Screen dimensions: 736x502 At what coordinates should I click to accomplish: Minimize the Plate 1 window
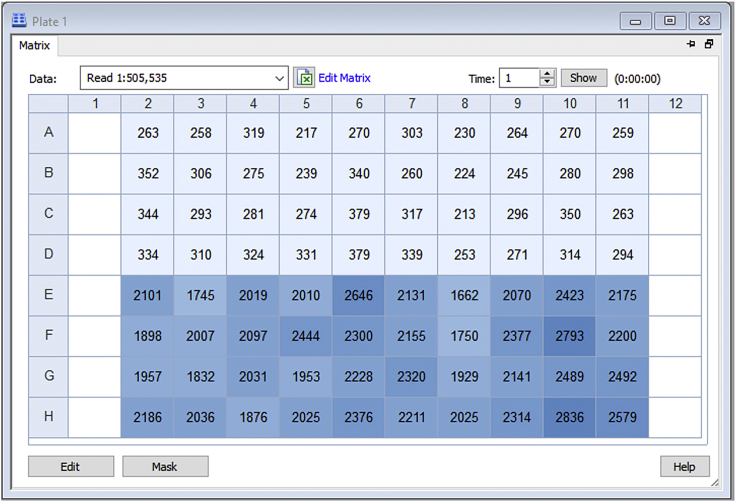pos(636,20)
